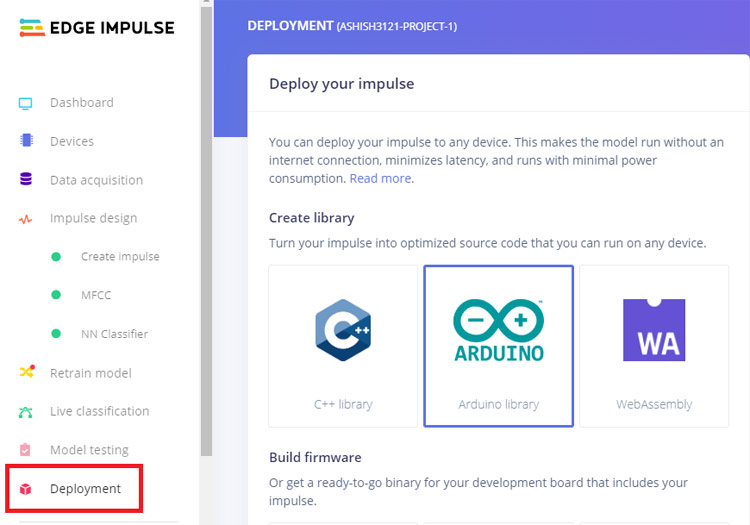Click the 'Build firmware' heading
This screenshot has height=525, width=750.
pos(315,458)
